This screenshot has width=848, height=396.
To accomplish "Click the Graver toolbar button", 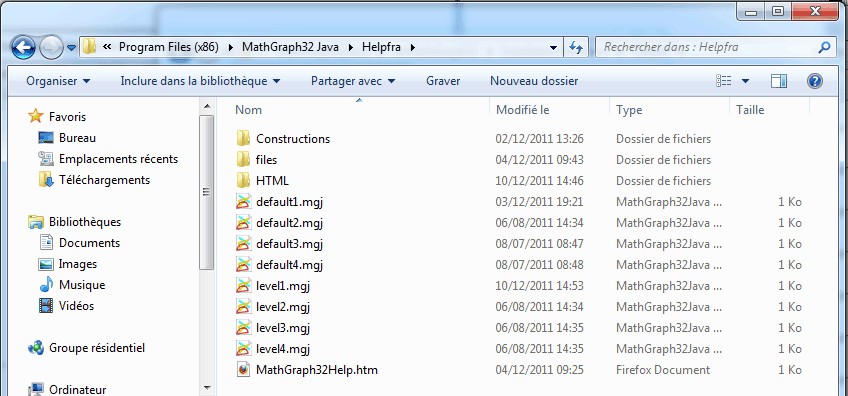I will [x=443, y=81].
